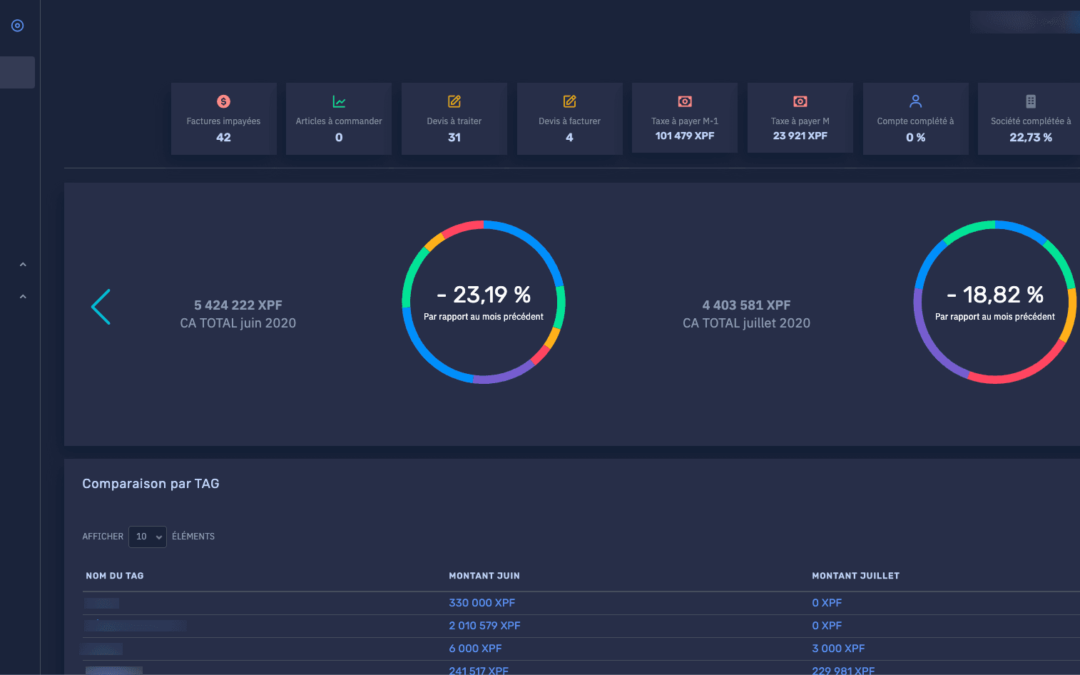Click the Articles à commander chart icon

[339, 102]
